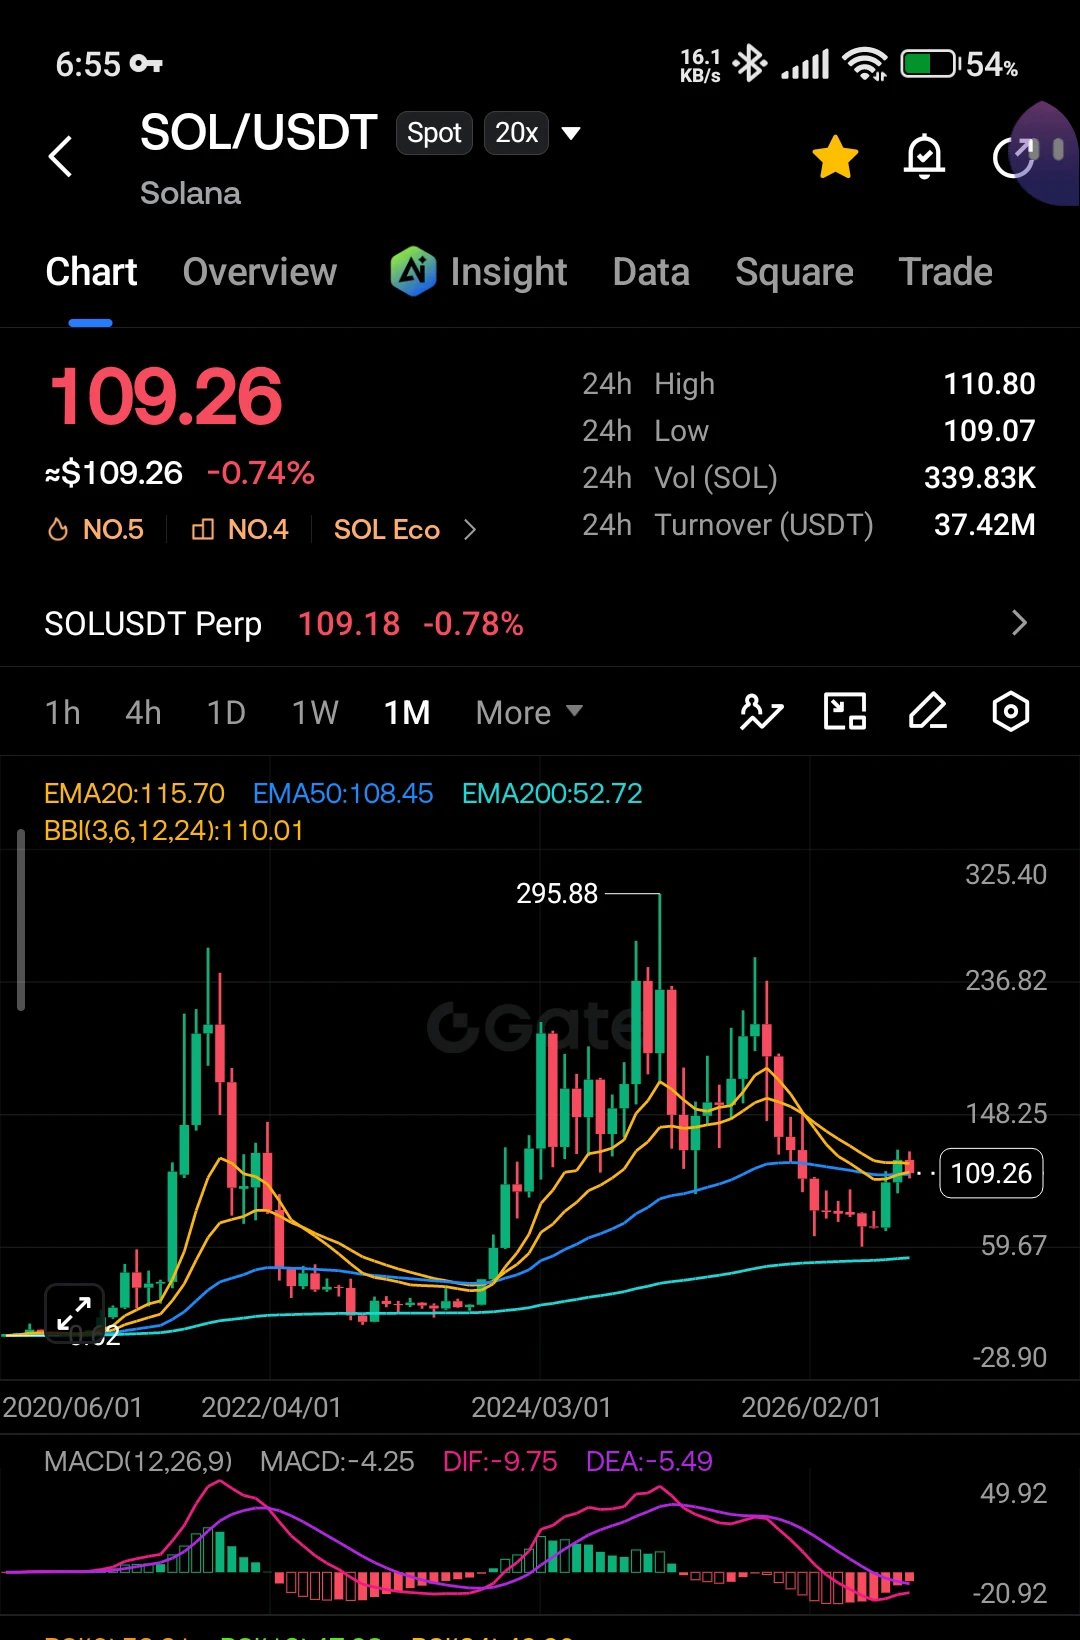Tap the back arrow icon
Screen dimensions: 1080x1640
[61, 156]
